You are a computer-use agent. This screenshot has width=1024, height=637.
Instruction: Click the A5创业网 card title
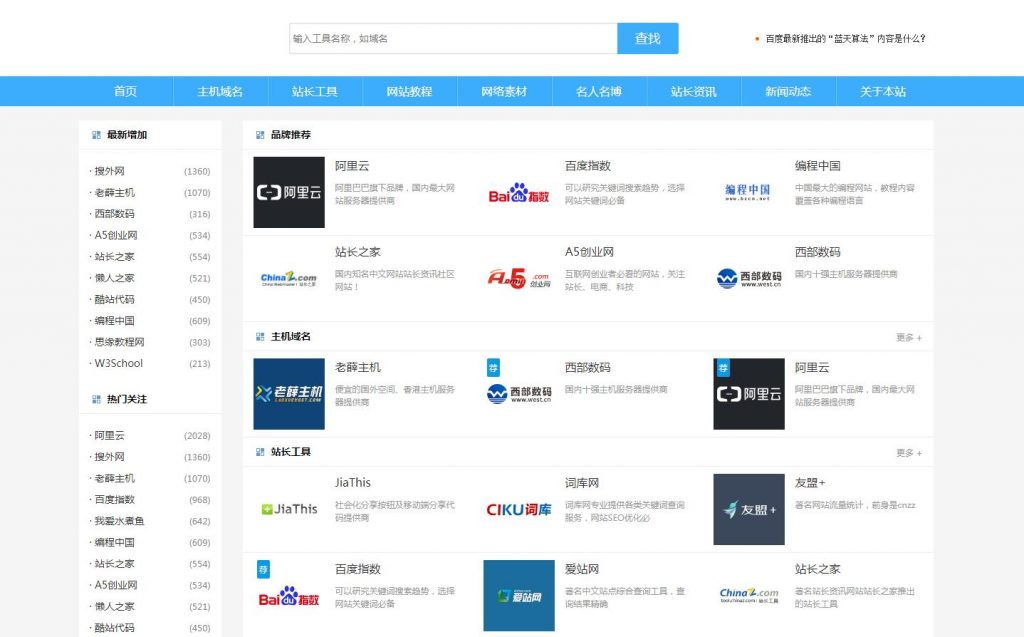point(589,252)
